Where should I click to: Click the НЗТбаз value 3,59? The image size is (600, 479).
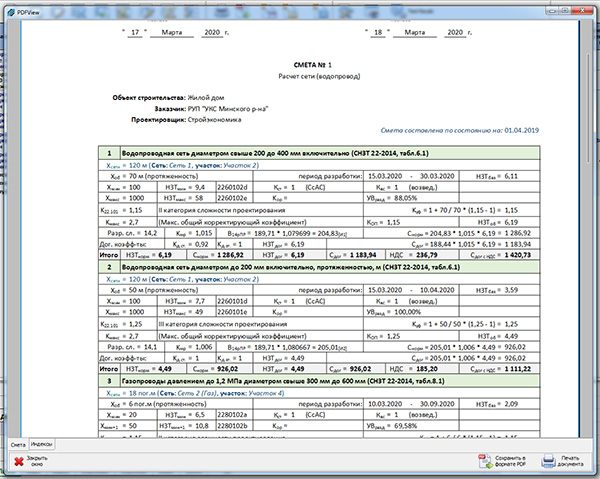click(x=511, y=290)
